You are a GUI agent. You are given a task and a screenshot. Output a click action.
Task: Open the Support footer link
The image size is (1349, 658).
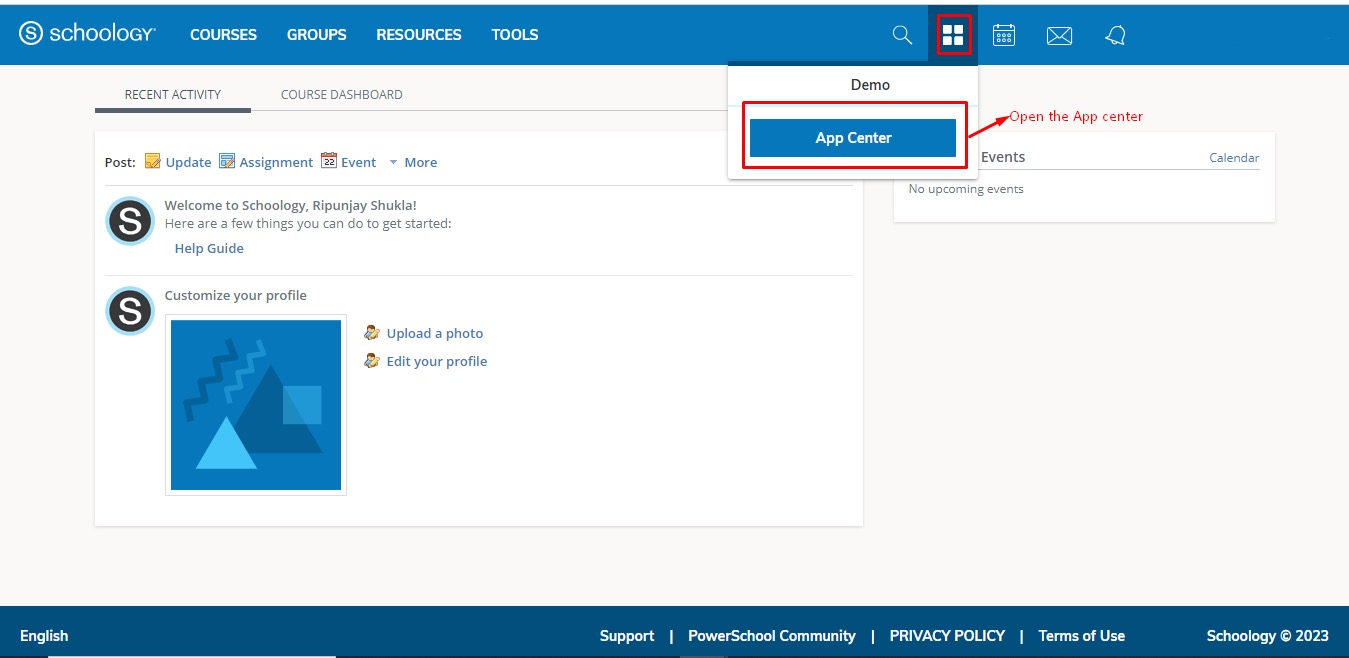tap(627, 635)
